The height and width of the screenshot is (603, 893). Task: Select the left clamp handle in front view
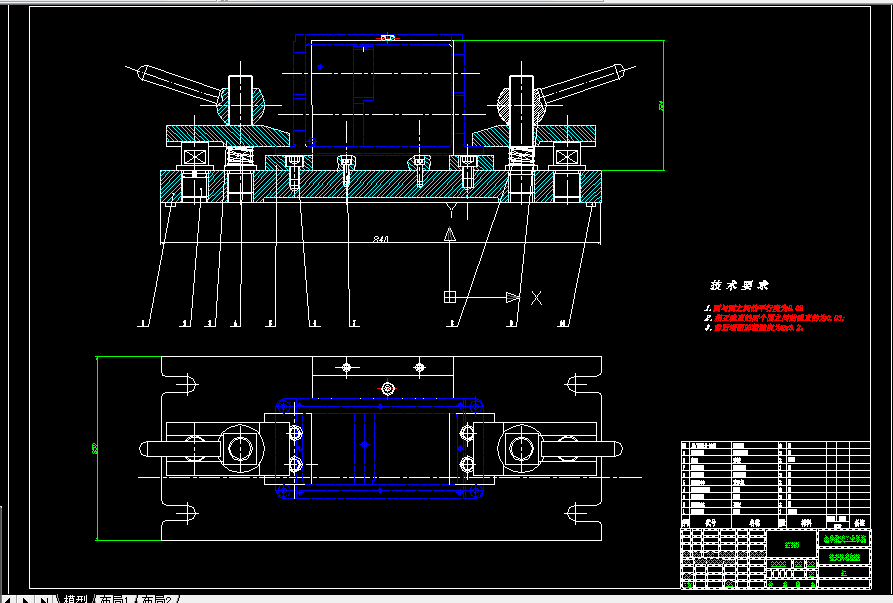[x=181, y=83]
